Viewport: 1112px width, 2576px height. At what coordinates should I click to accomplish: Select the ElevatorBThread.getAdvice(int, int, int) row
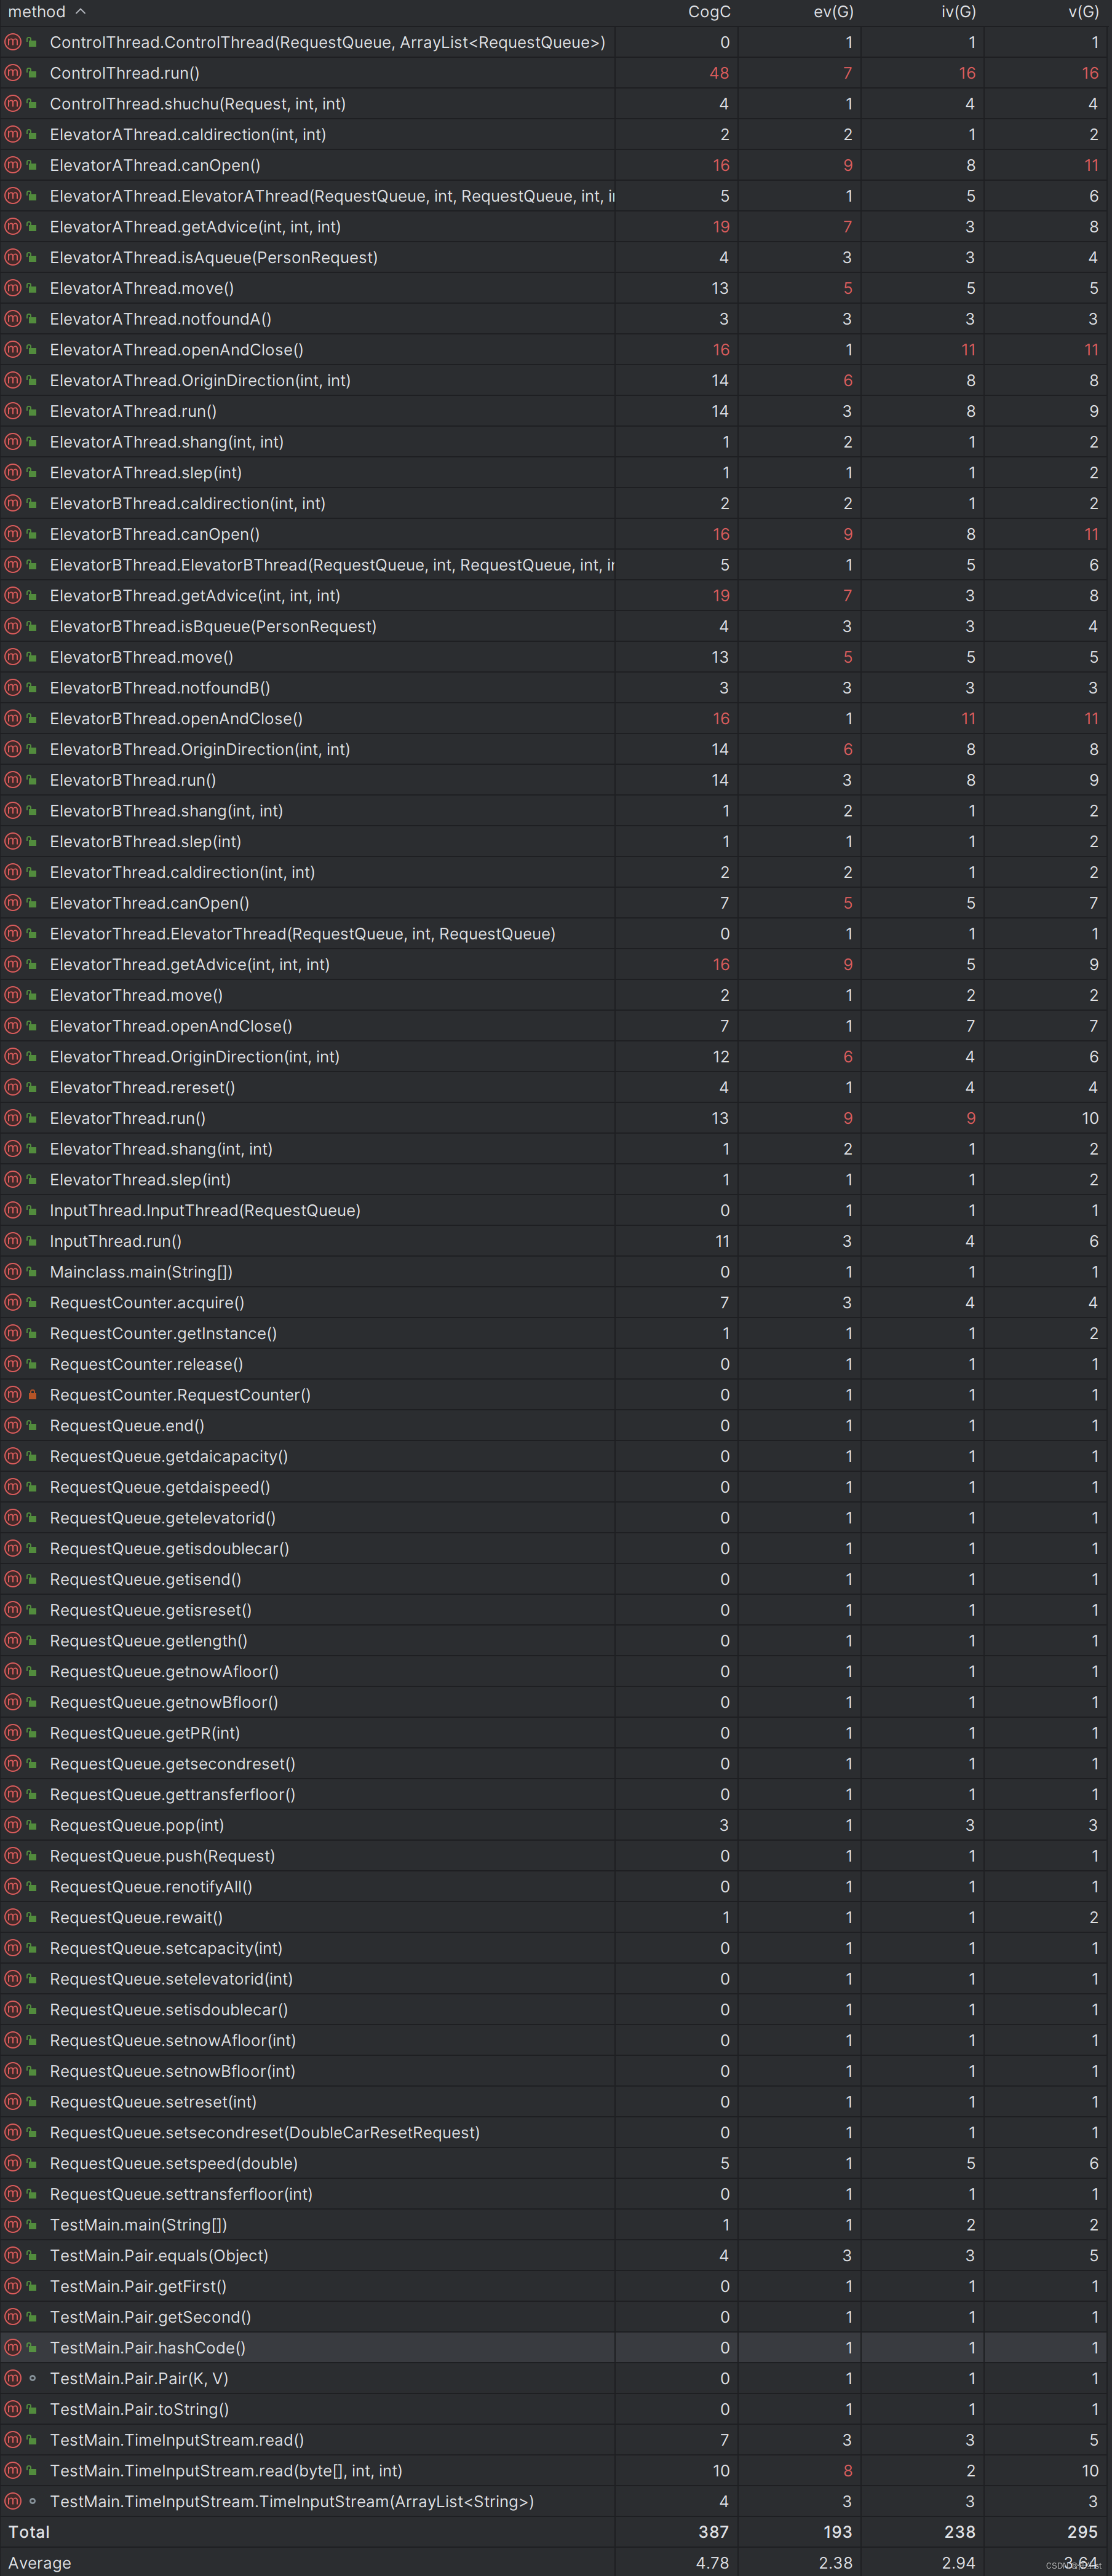[x=556, y=595]
